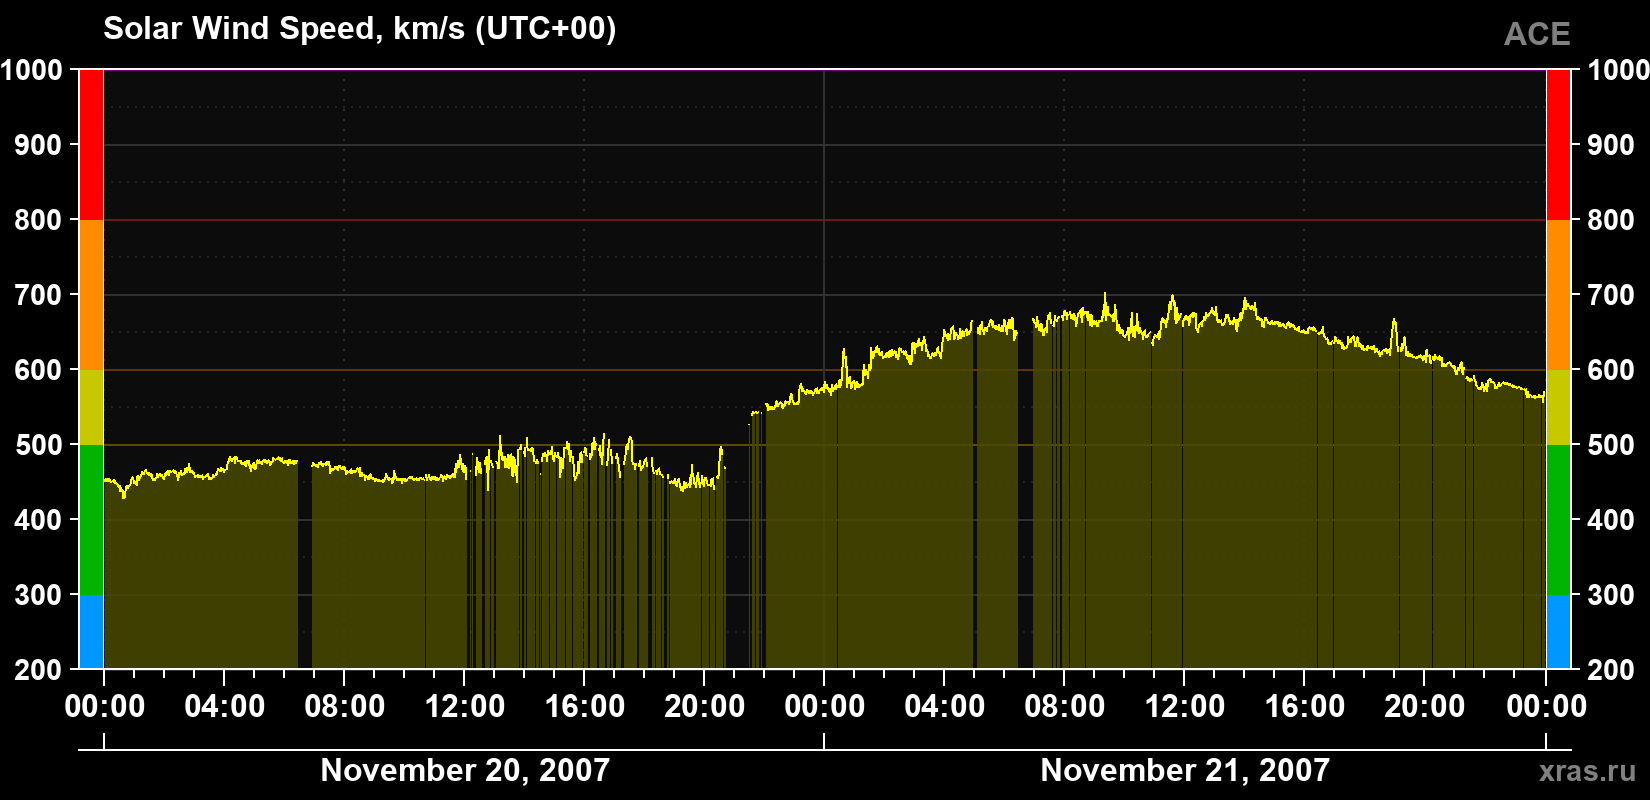
Task: Pick the blue band on the right scale
Action: (1559, 632)
